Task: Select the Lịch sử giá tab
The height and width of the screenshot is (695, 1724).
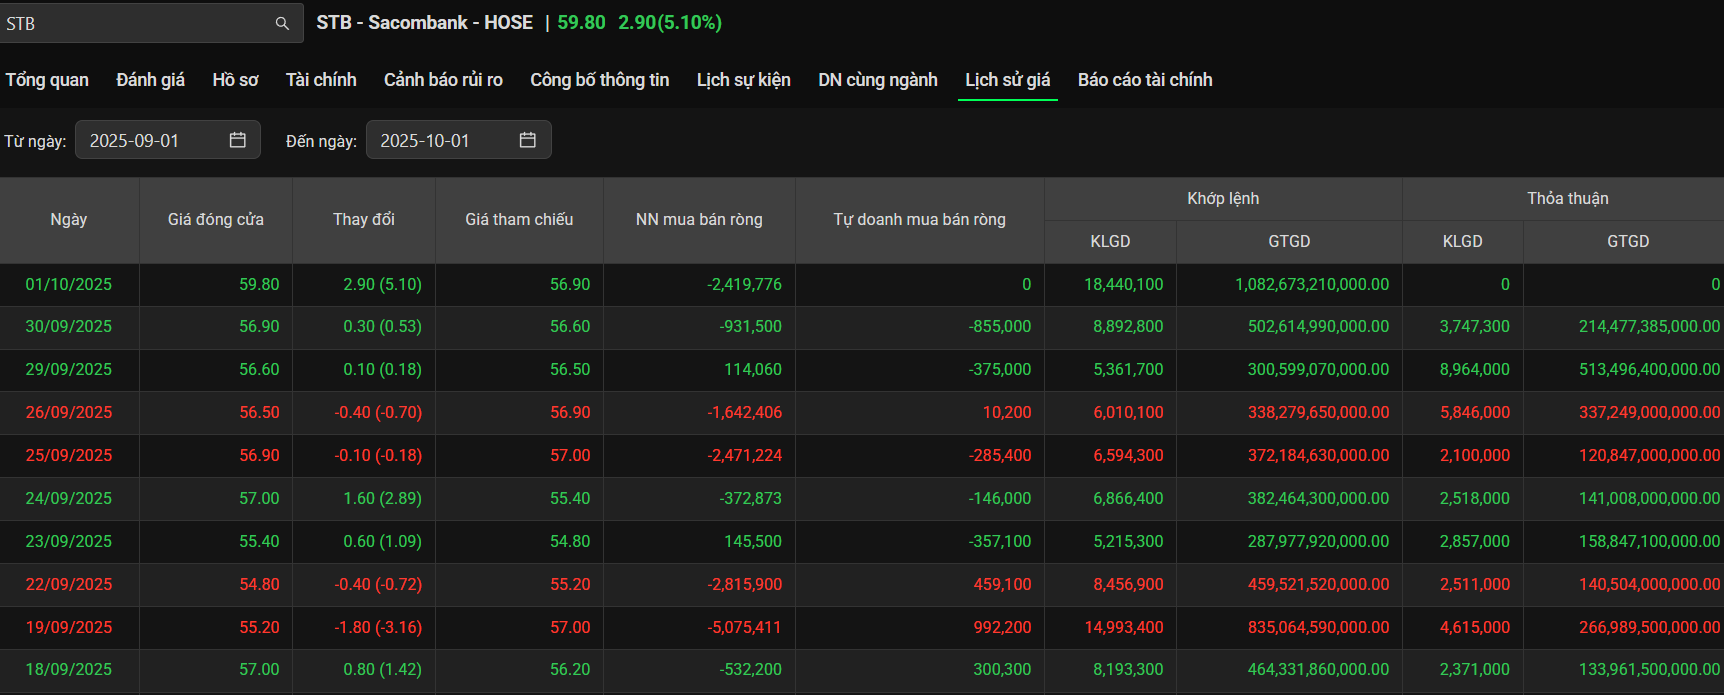Action: 1007,80
